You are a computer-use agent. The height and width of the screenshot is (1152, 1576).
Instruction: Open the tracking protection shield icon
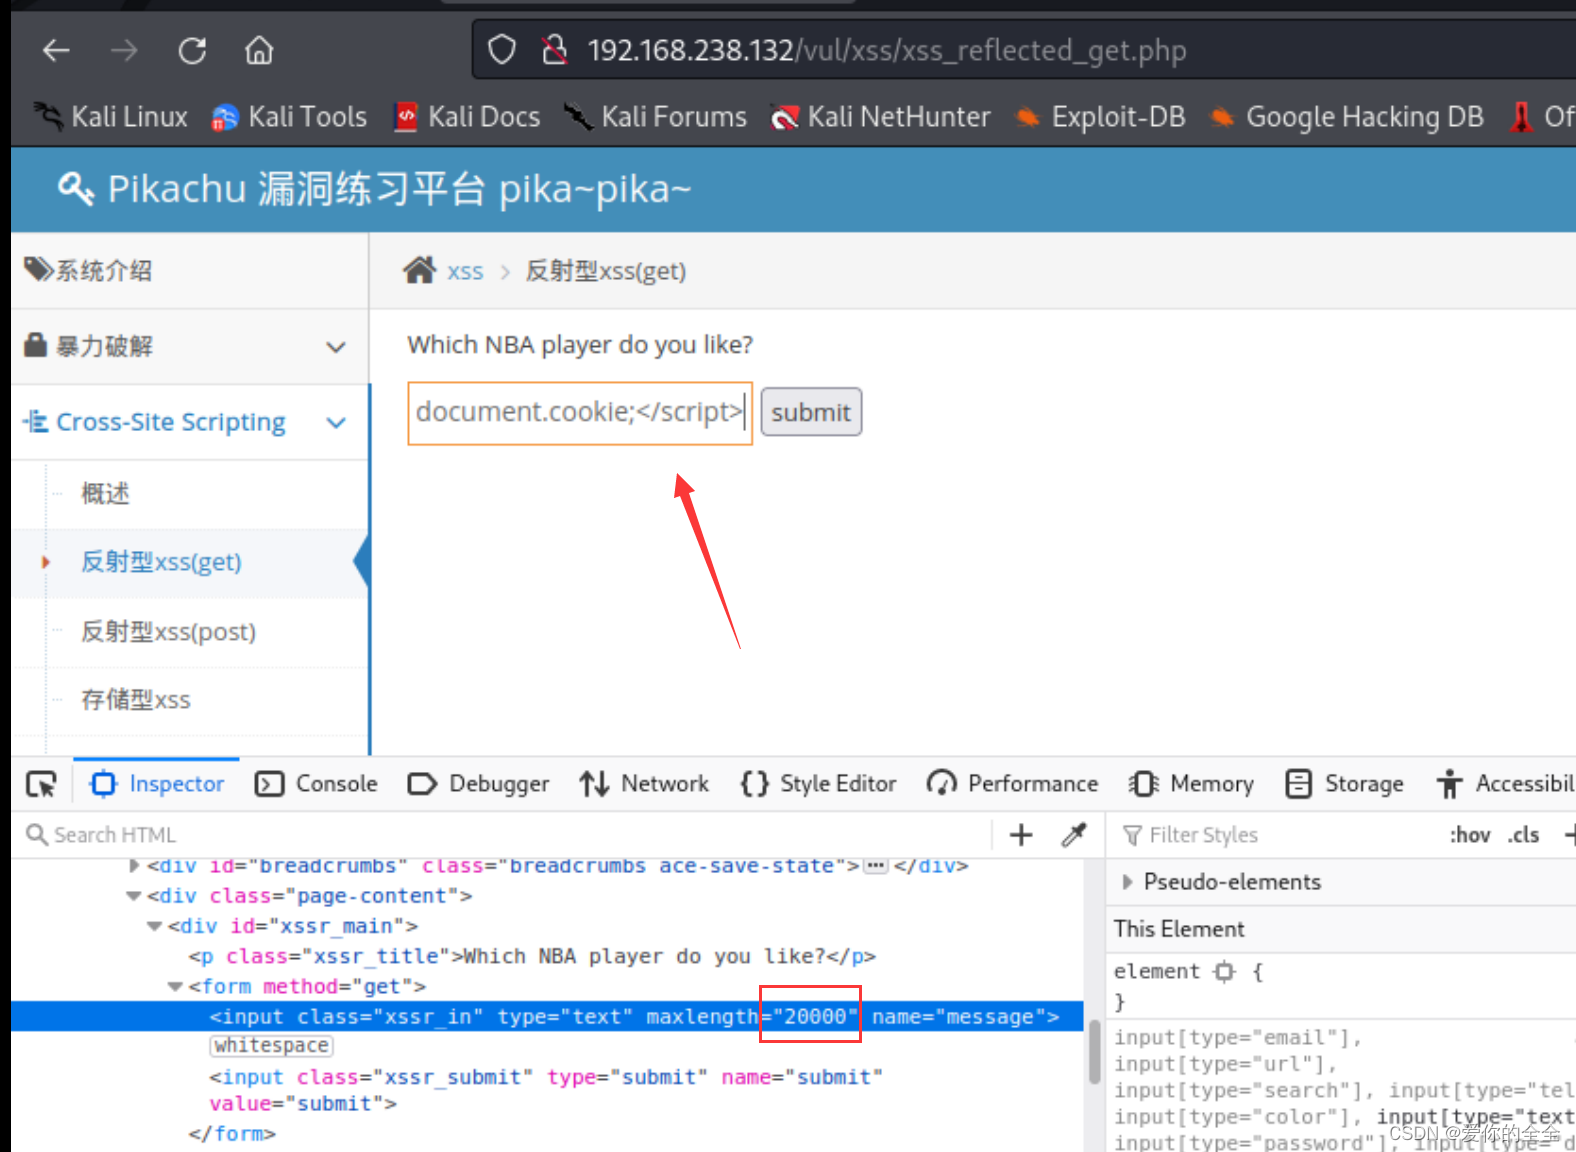(x=502, y=50)
